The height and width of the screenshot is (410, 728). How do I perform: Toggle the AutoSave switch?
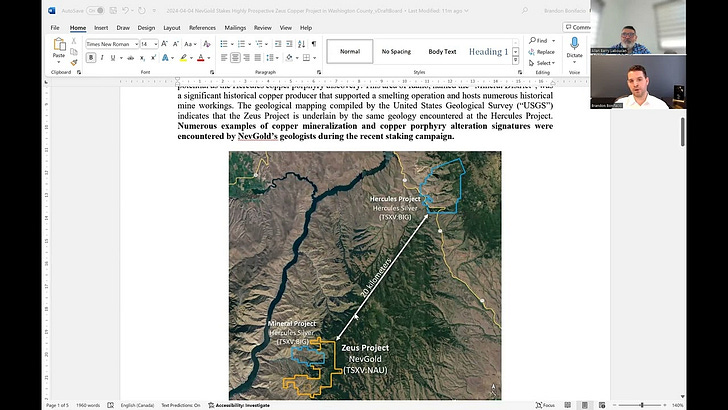click(95, 10)
